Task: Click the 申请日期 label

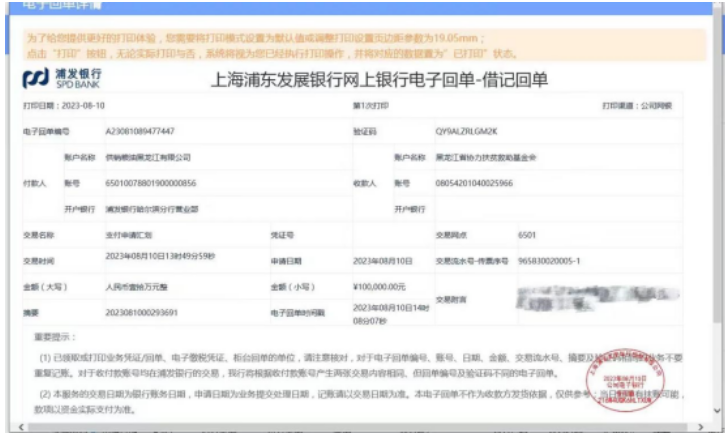Action: pyautogui.click(x=286, y=261)
